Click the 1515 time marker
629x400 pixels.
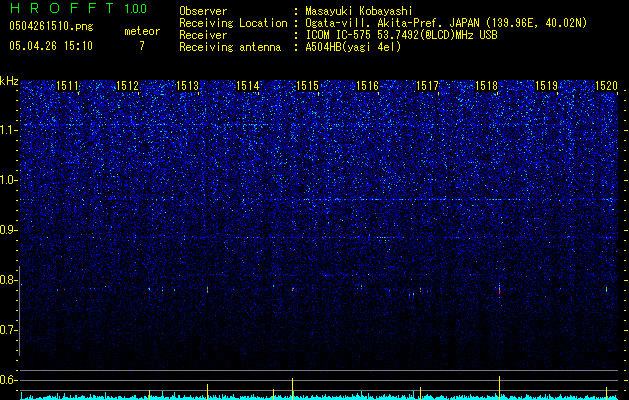(x=307, y=85)
